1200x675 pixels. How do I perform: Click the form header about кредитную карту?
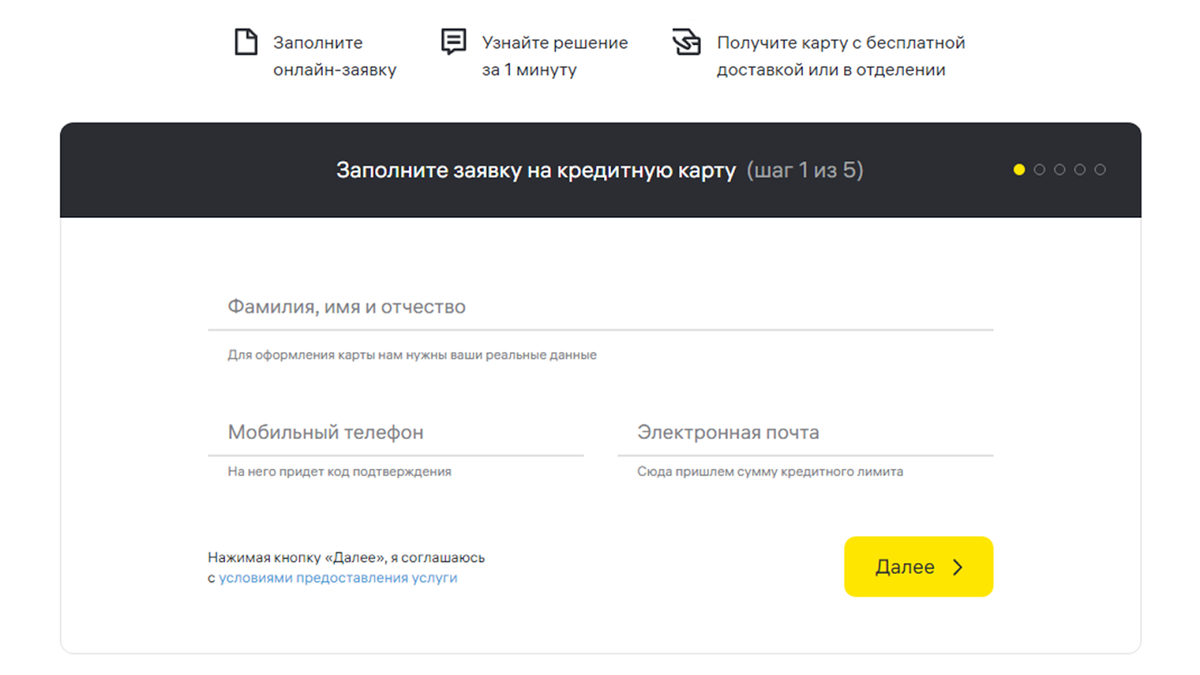[x=600, y=170]
